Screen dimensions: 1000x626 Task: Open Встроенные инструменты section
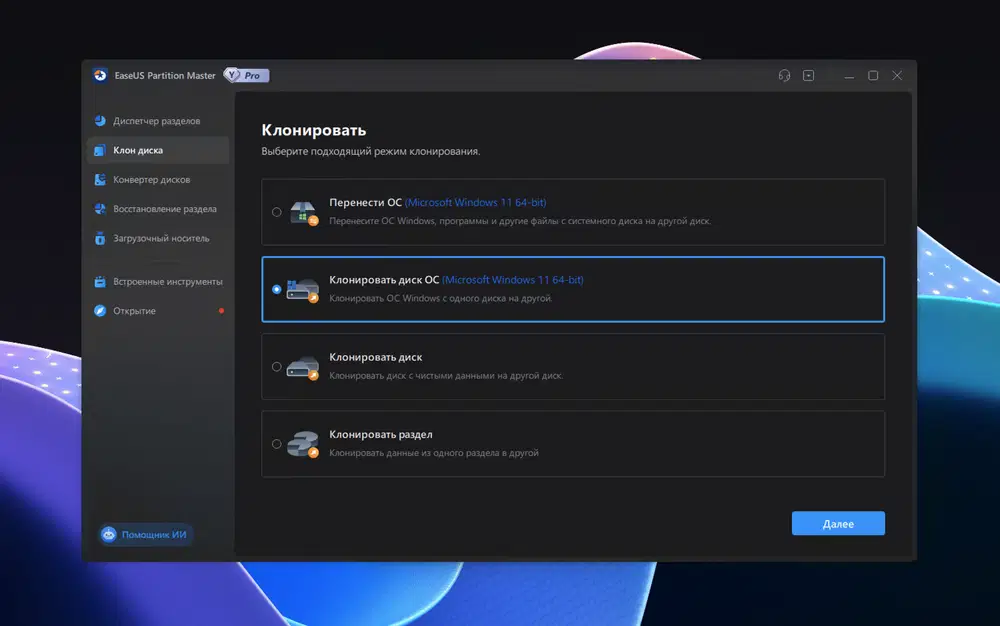(158, 281)
